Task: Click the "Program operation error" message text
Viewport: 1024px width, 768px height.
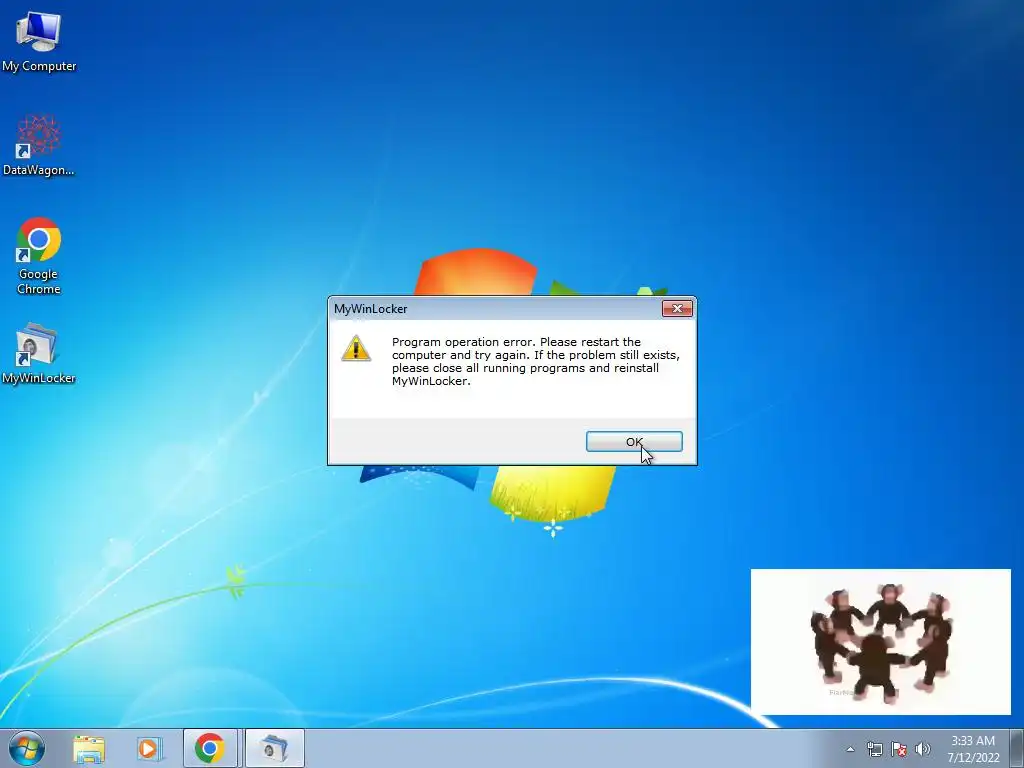Action: coord(536,361)
